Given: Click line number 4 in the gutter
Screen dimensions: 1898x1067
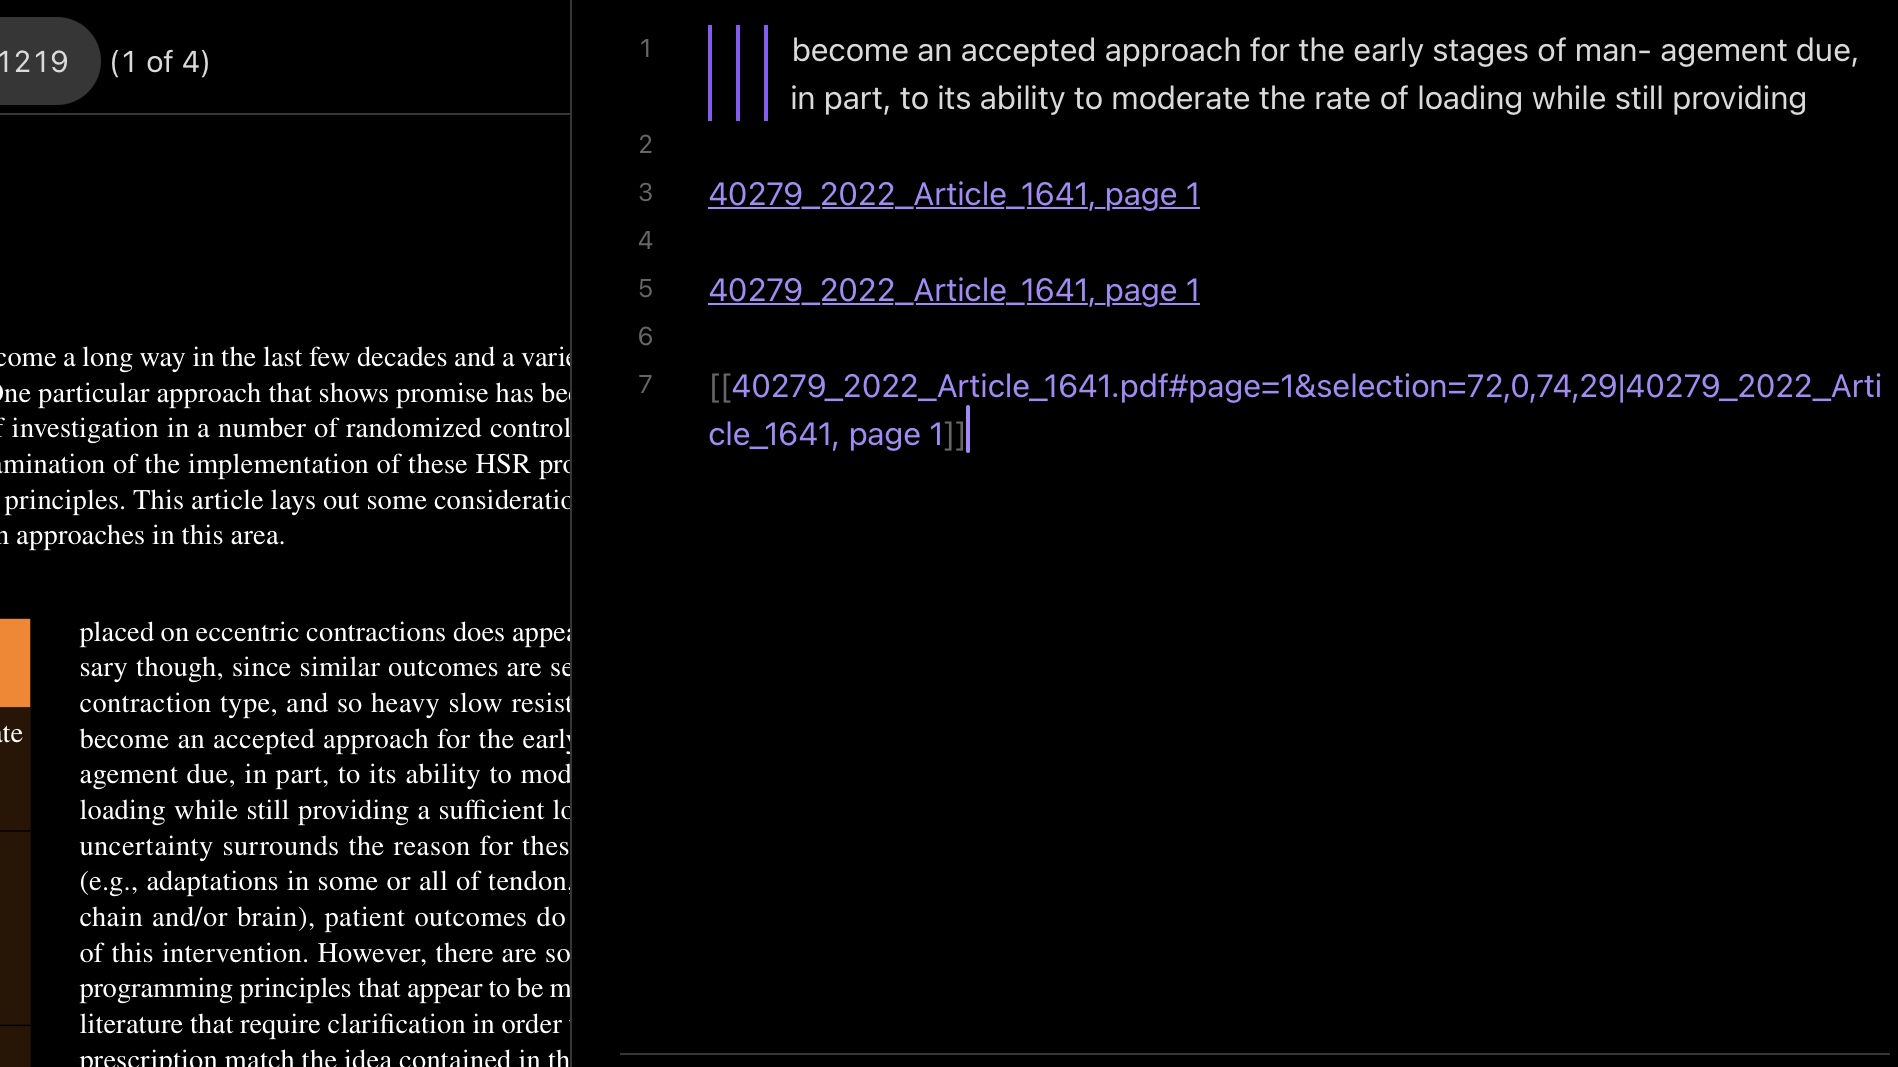Looking at the screenshot, I should point(645,241).
